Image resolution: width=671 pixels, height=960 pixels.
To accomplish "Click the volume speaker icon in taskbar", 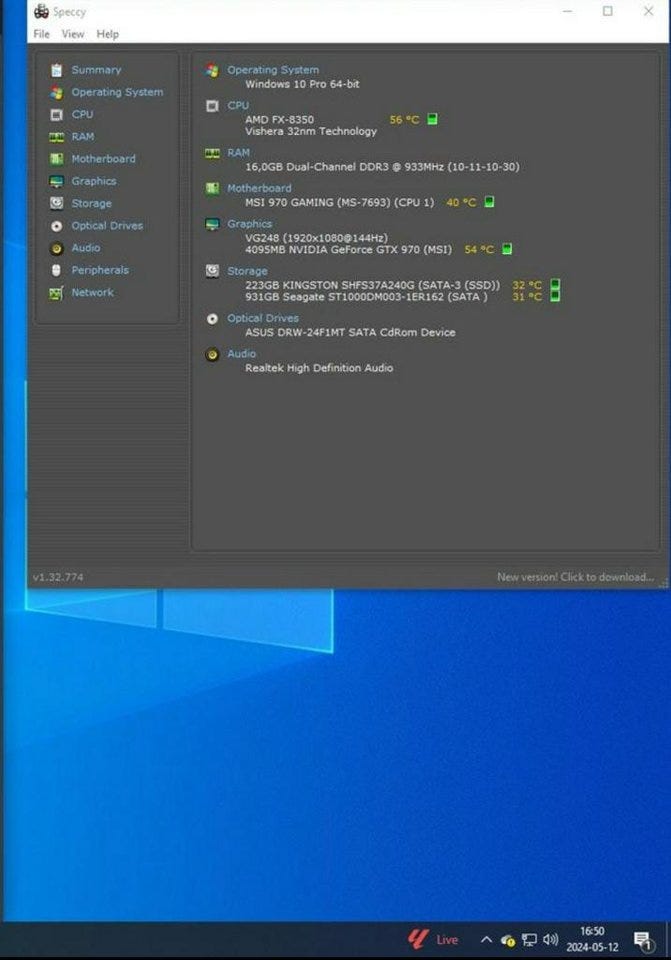I will (550, 939).
